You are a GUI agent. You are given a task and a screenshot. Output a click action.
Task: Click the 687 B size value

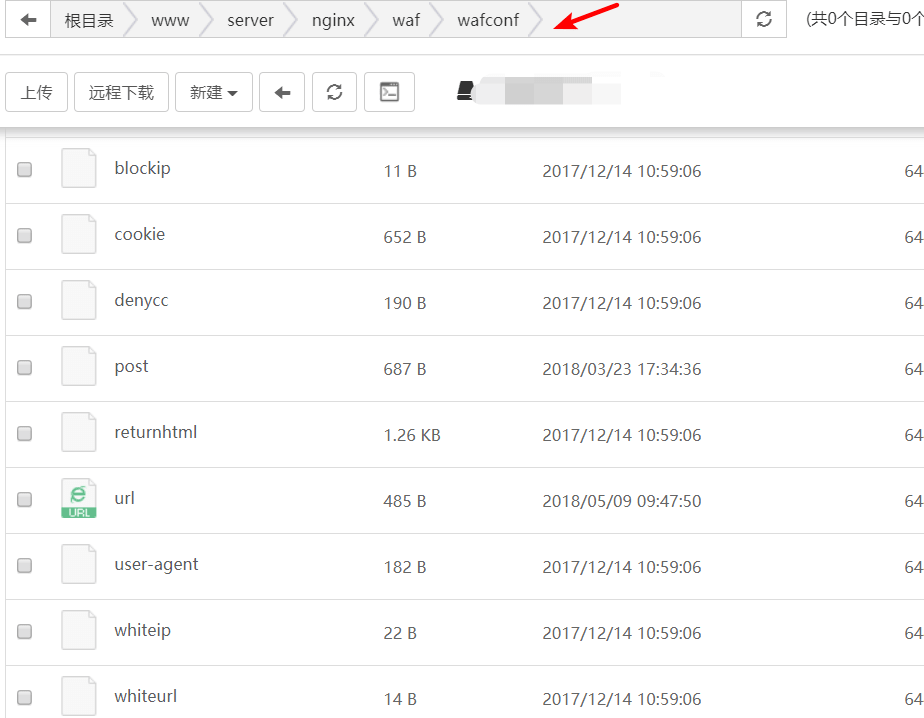point(405,369)
